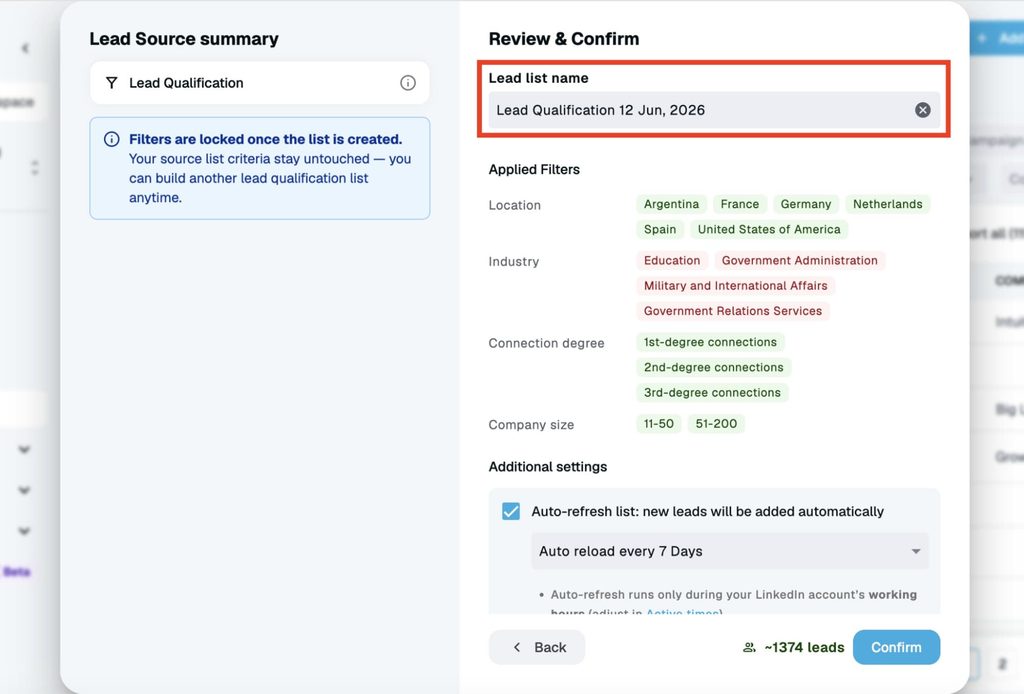1024x694 pixels.
Task: Click the United States of America tag
Action: point(769,229)
